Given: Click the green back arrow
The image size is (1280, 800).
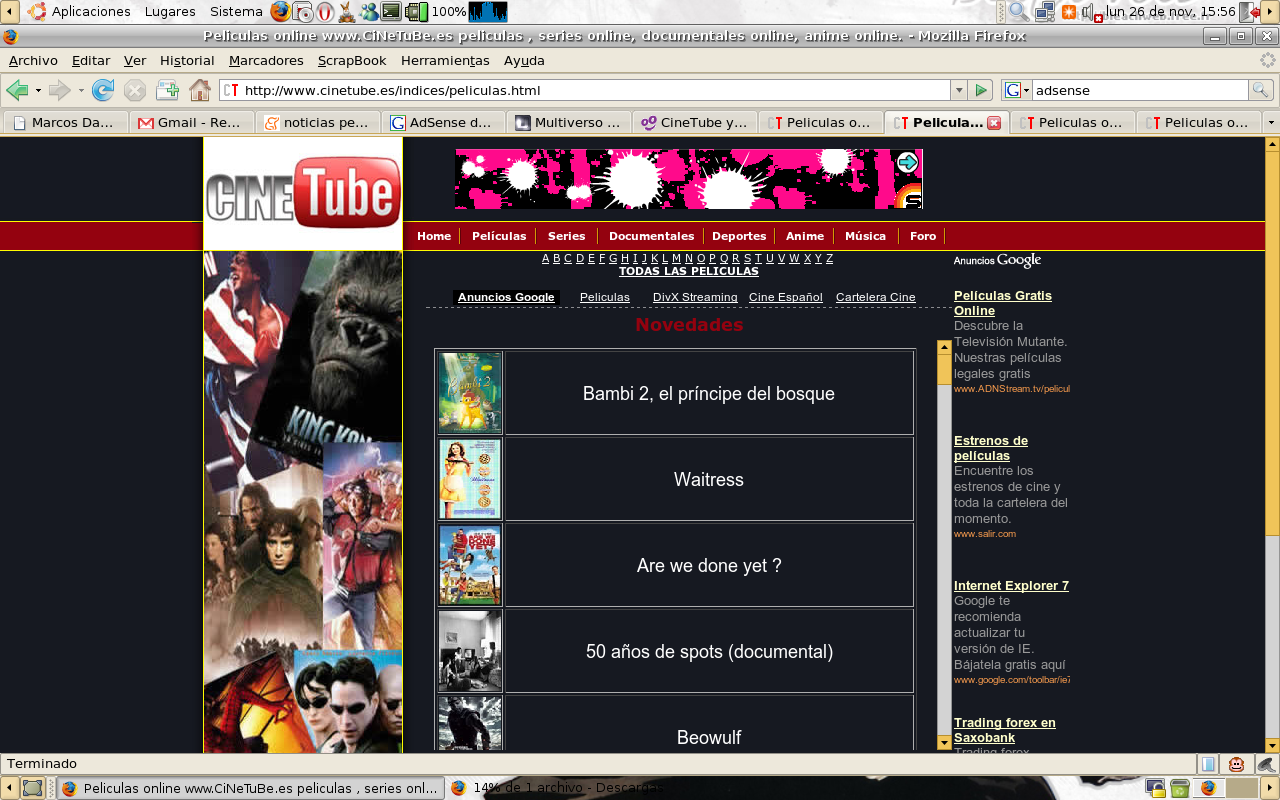Looking at the screenshot, I should point(17,90).
